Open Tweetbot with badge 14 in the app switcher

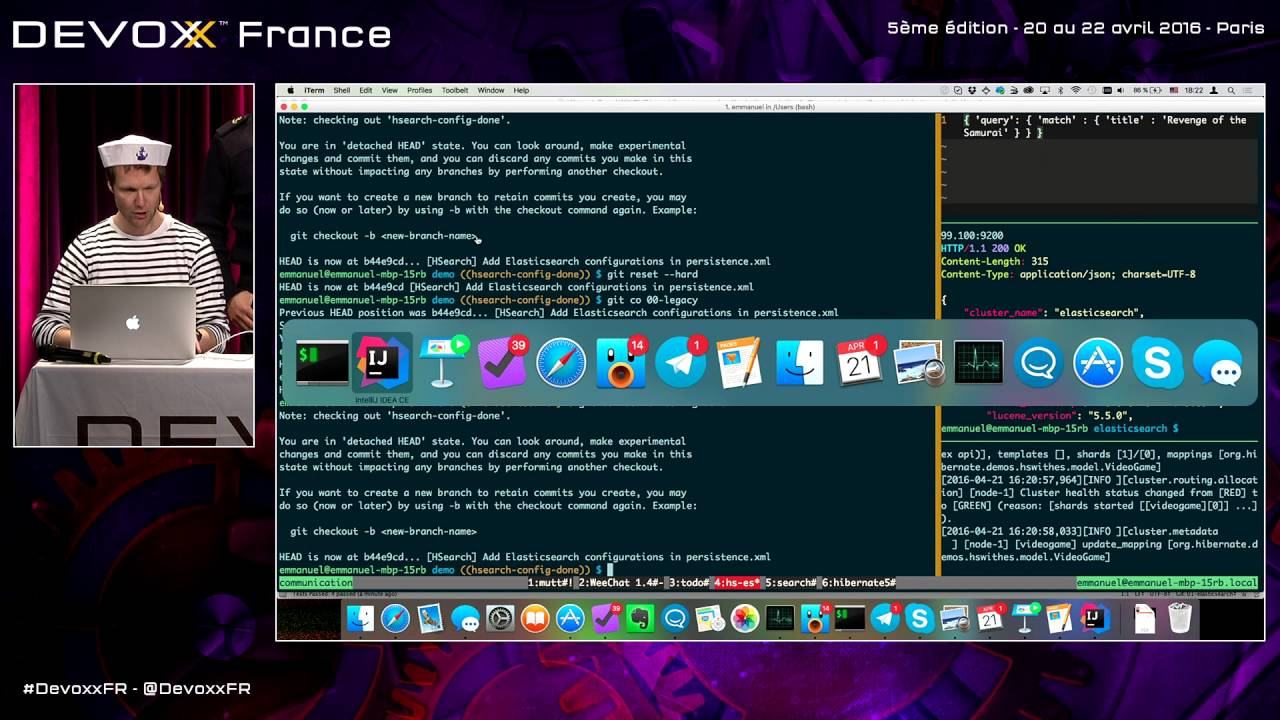coord(621,363)
